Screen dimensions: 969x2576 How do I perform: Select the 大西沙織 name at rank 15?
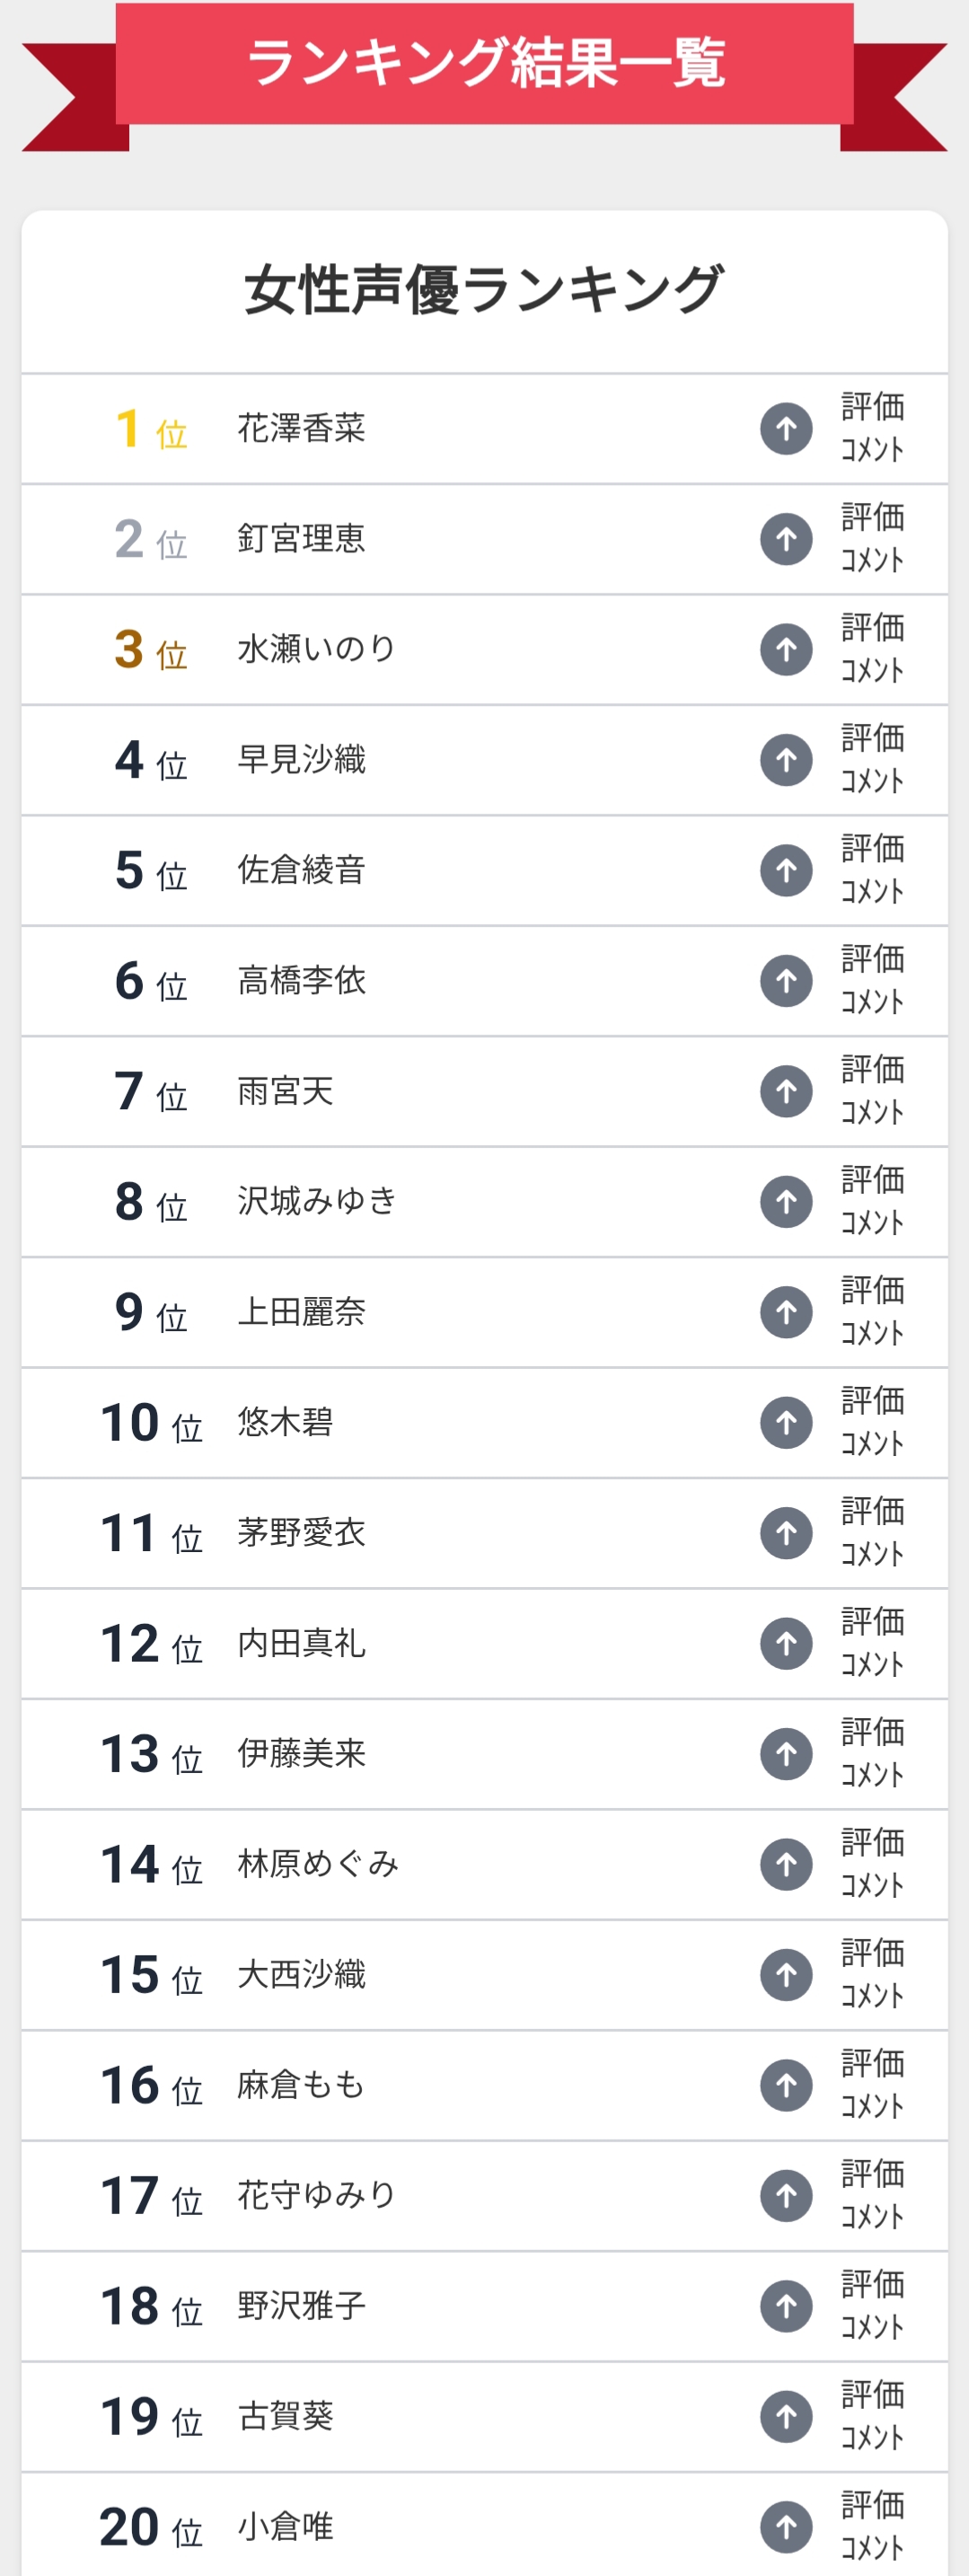pyautogui.click(x=301, y=1975)
